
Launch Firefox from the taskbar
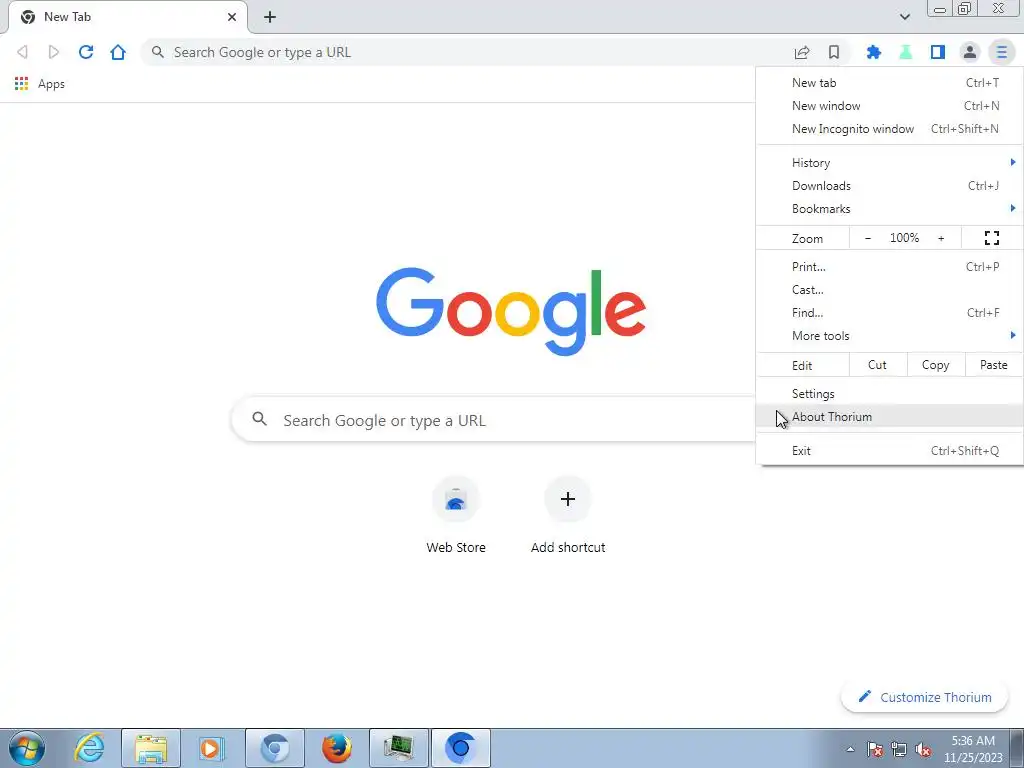pos(337,748)
